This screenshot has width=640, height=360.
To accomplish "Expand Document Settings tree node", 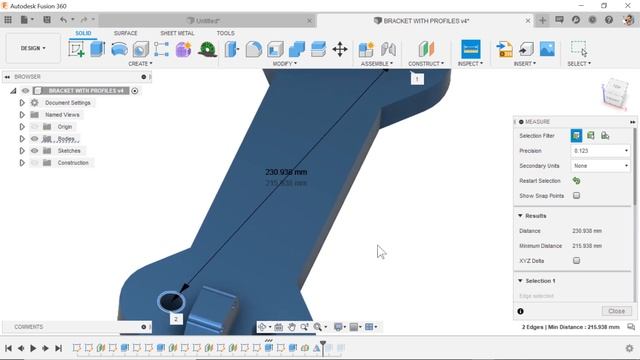I will tap(22, 103).
